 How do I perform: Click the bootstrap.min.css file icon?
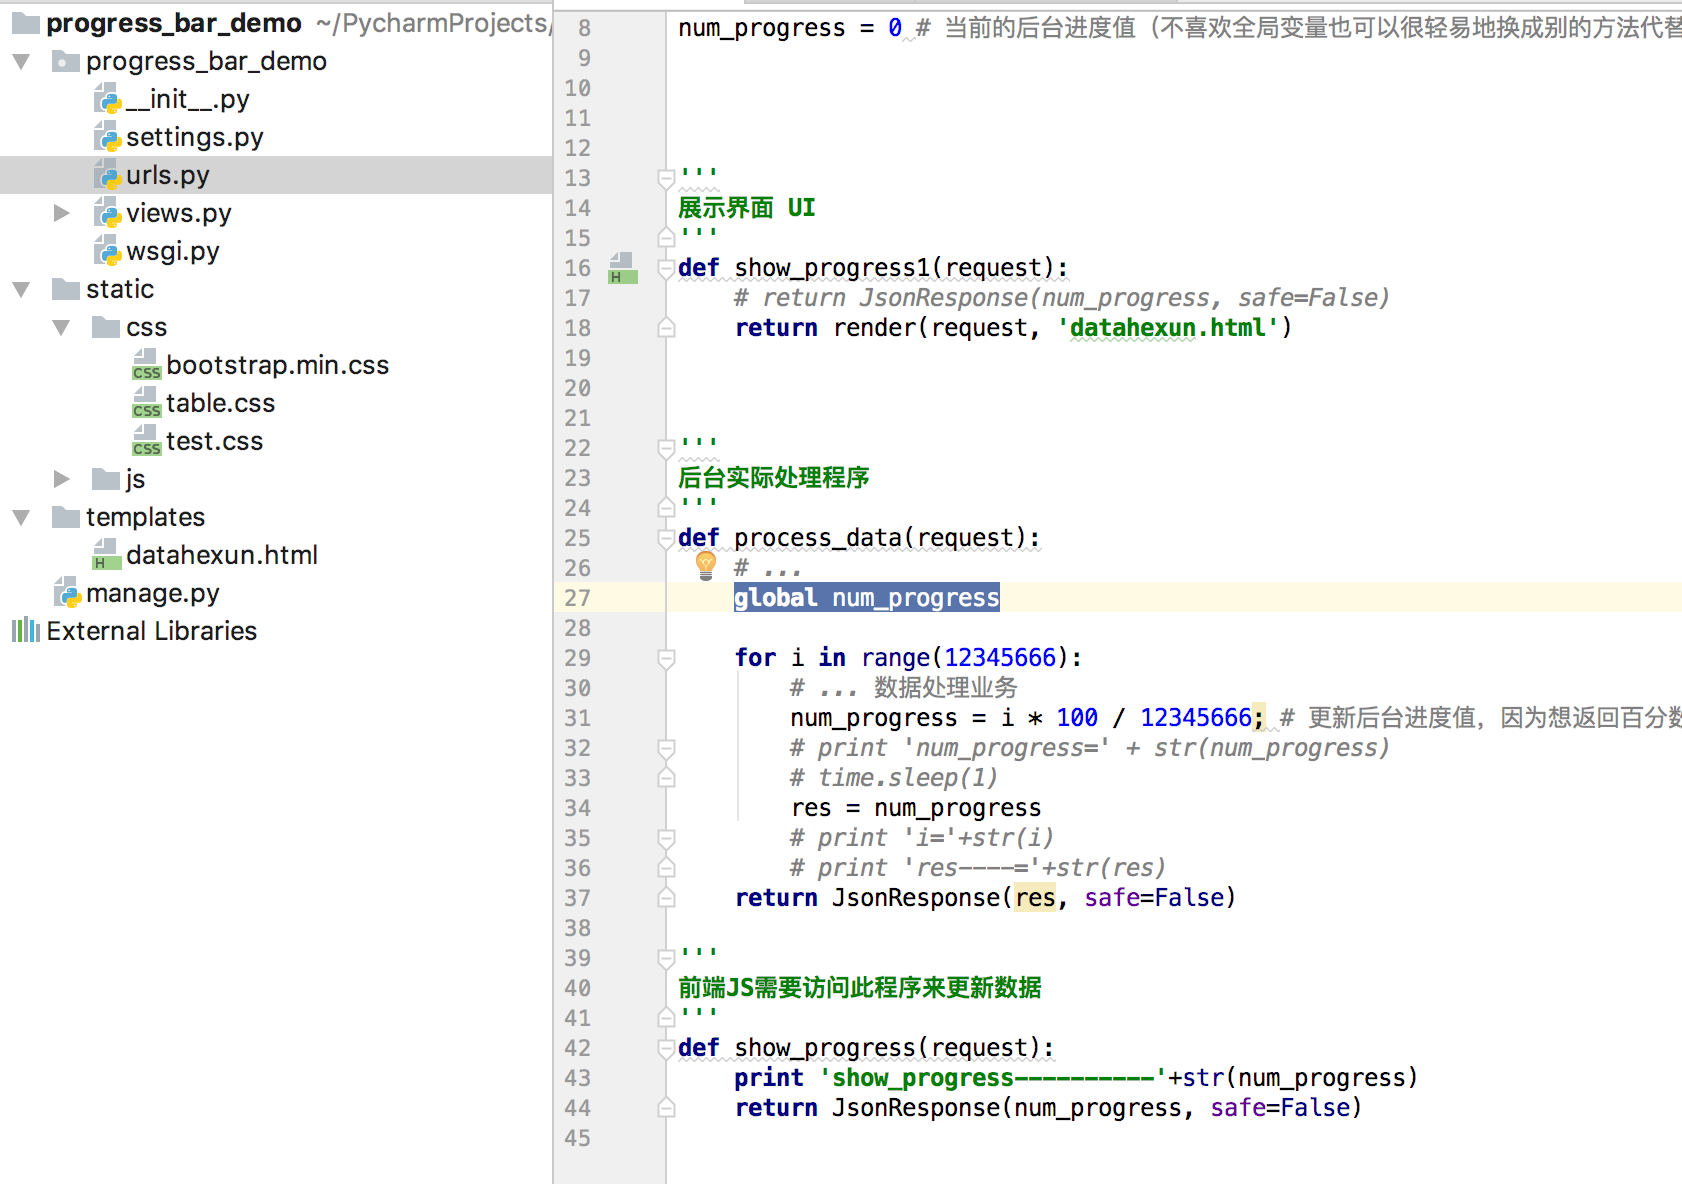coord(146,364)
